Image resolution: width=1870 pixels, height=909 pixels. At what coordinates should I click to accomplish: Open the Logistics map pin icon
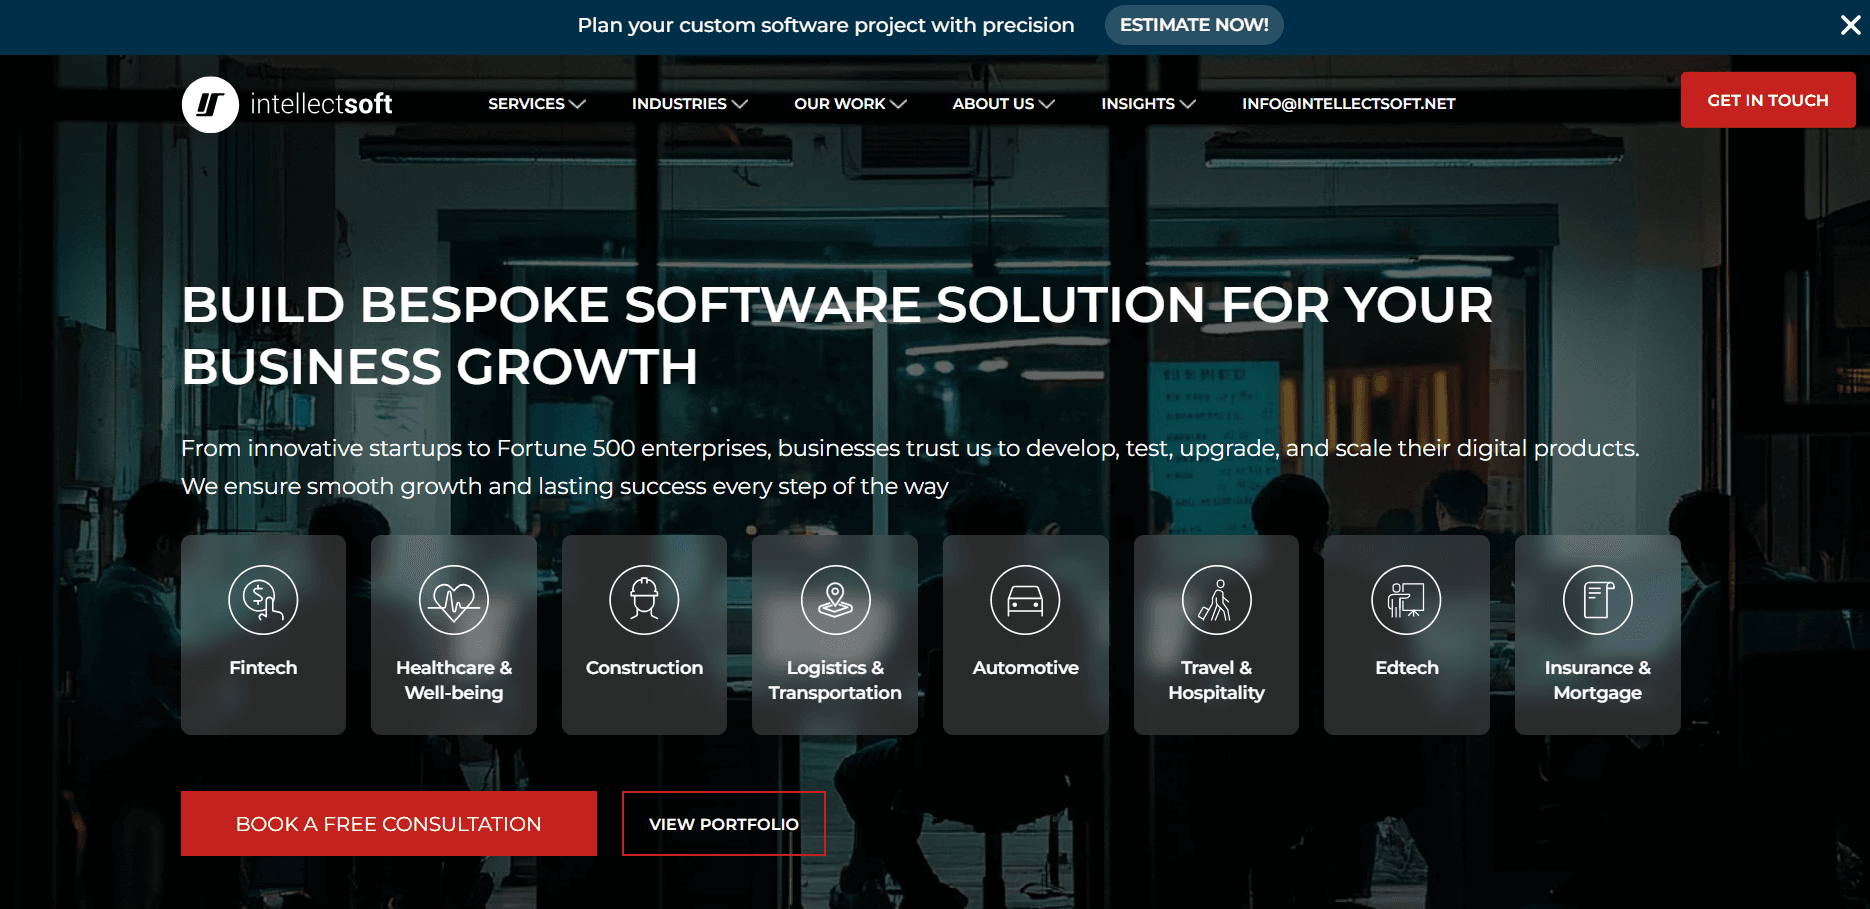(835, 600)
